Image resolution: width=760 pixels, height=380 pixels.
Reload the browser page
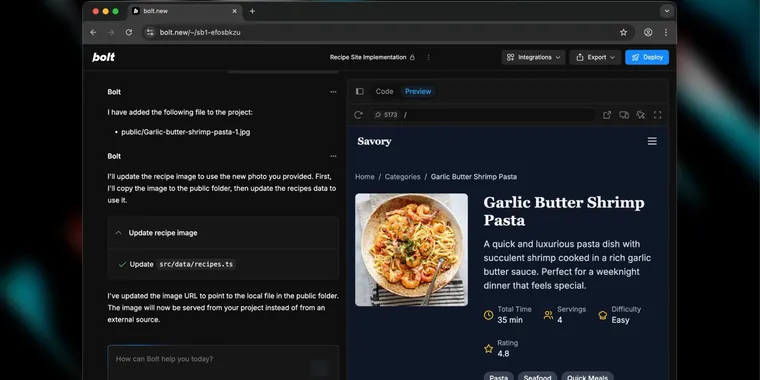point(129,32)
